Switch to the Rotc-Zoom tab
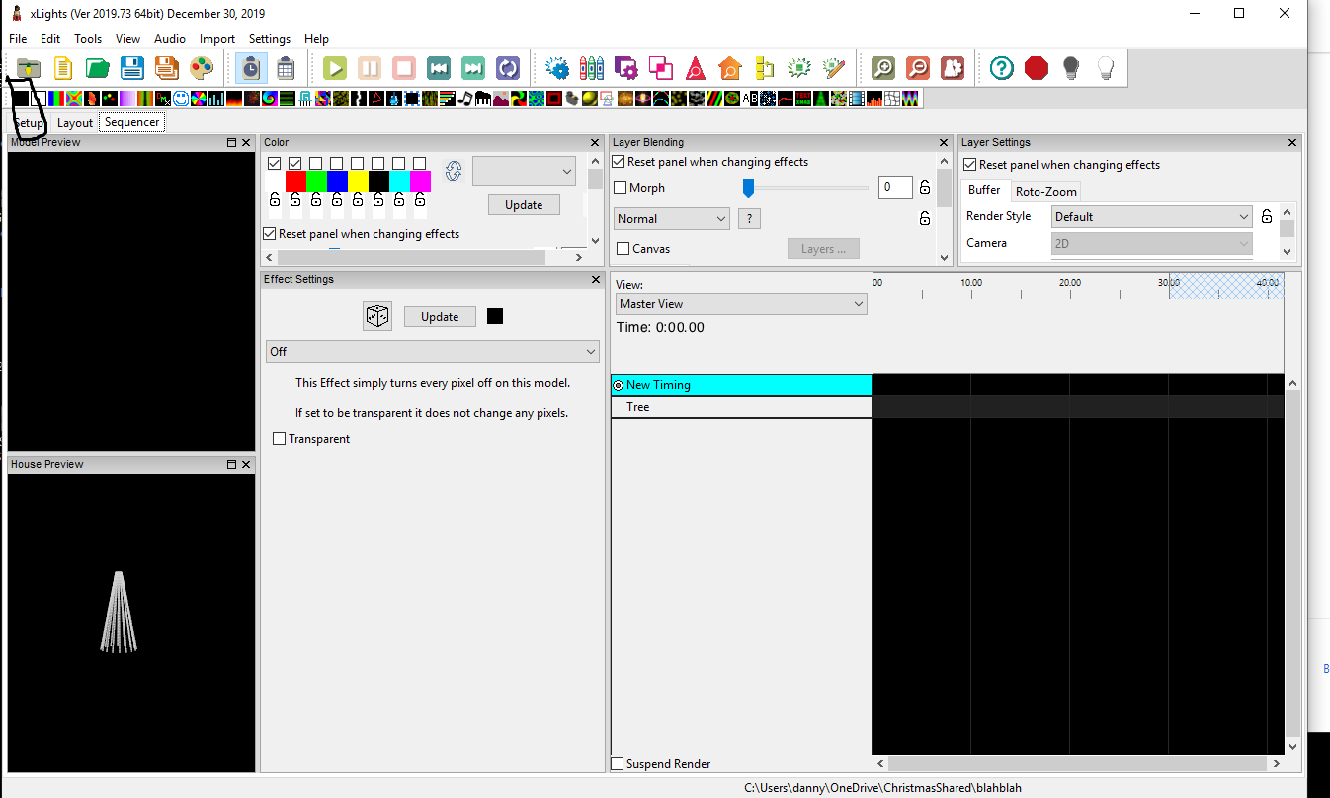This screenshot has height=798, width=1330. (1046, 191)
